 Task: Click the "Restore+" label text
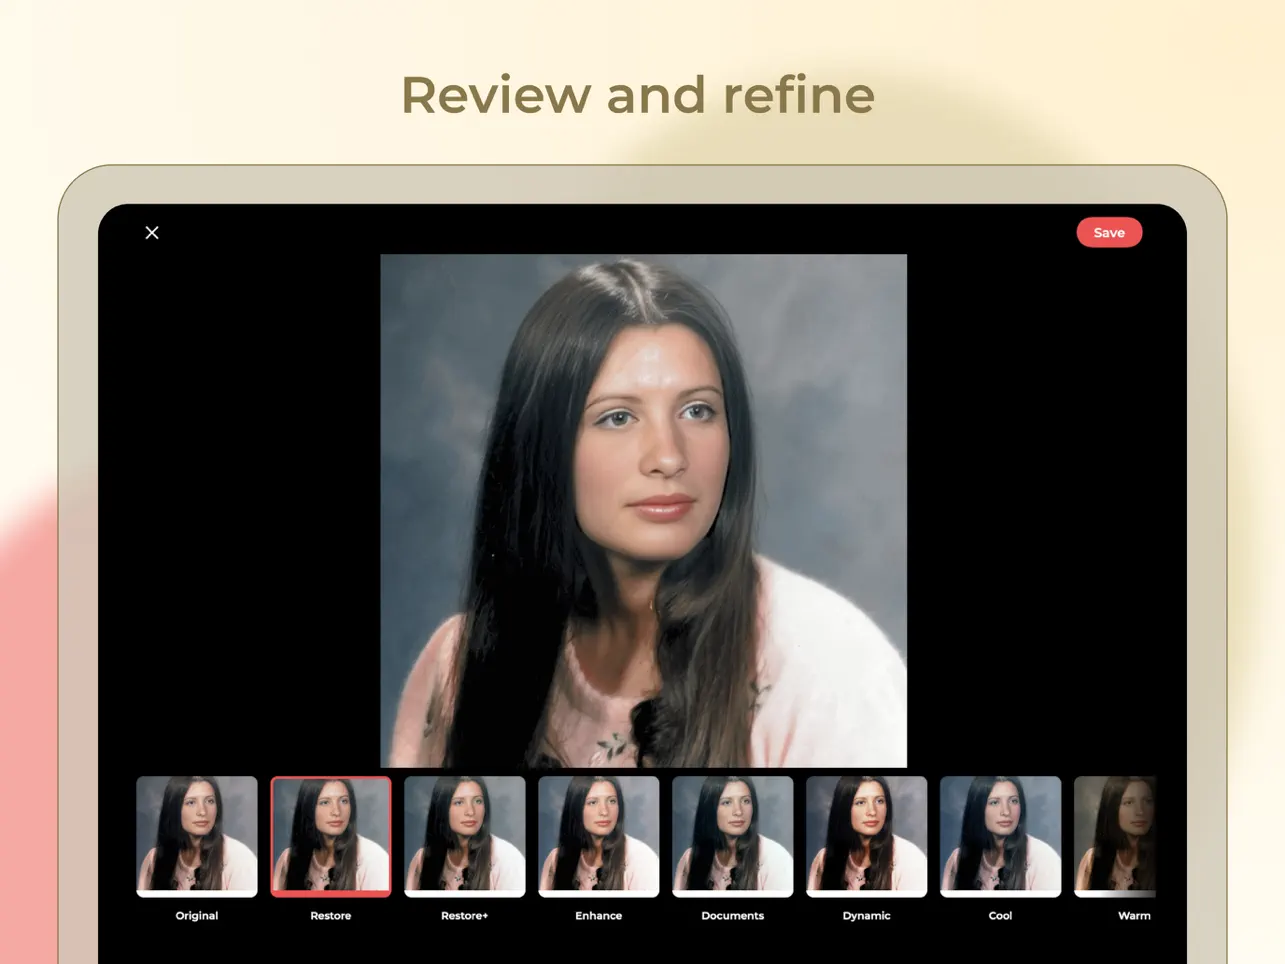pos(465,916)
